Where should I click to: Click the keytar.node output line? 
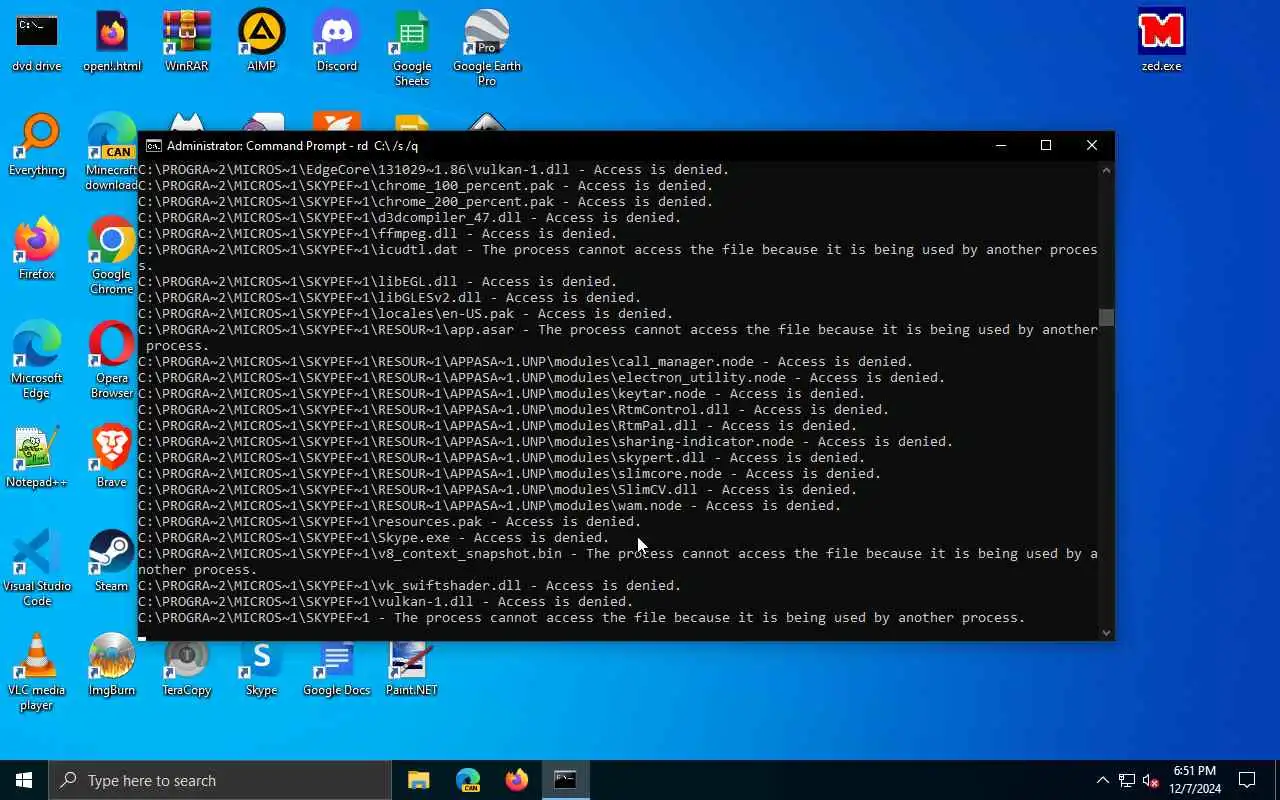(501, 394)
